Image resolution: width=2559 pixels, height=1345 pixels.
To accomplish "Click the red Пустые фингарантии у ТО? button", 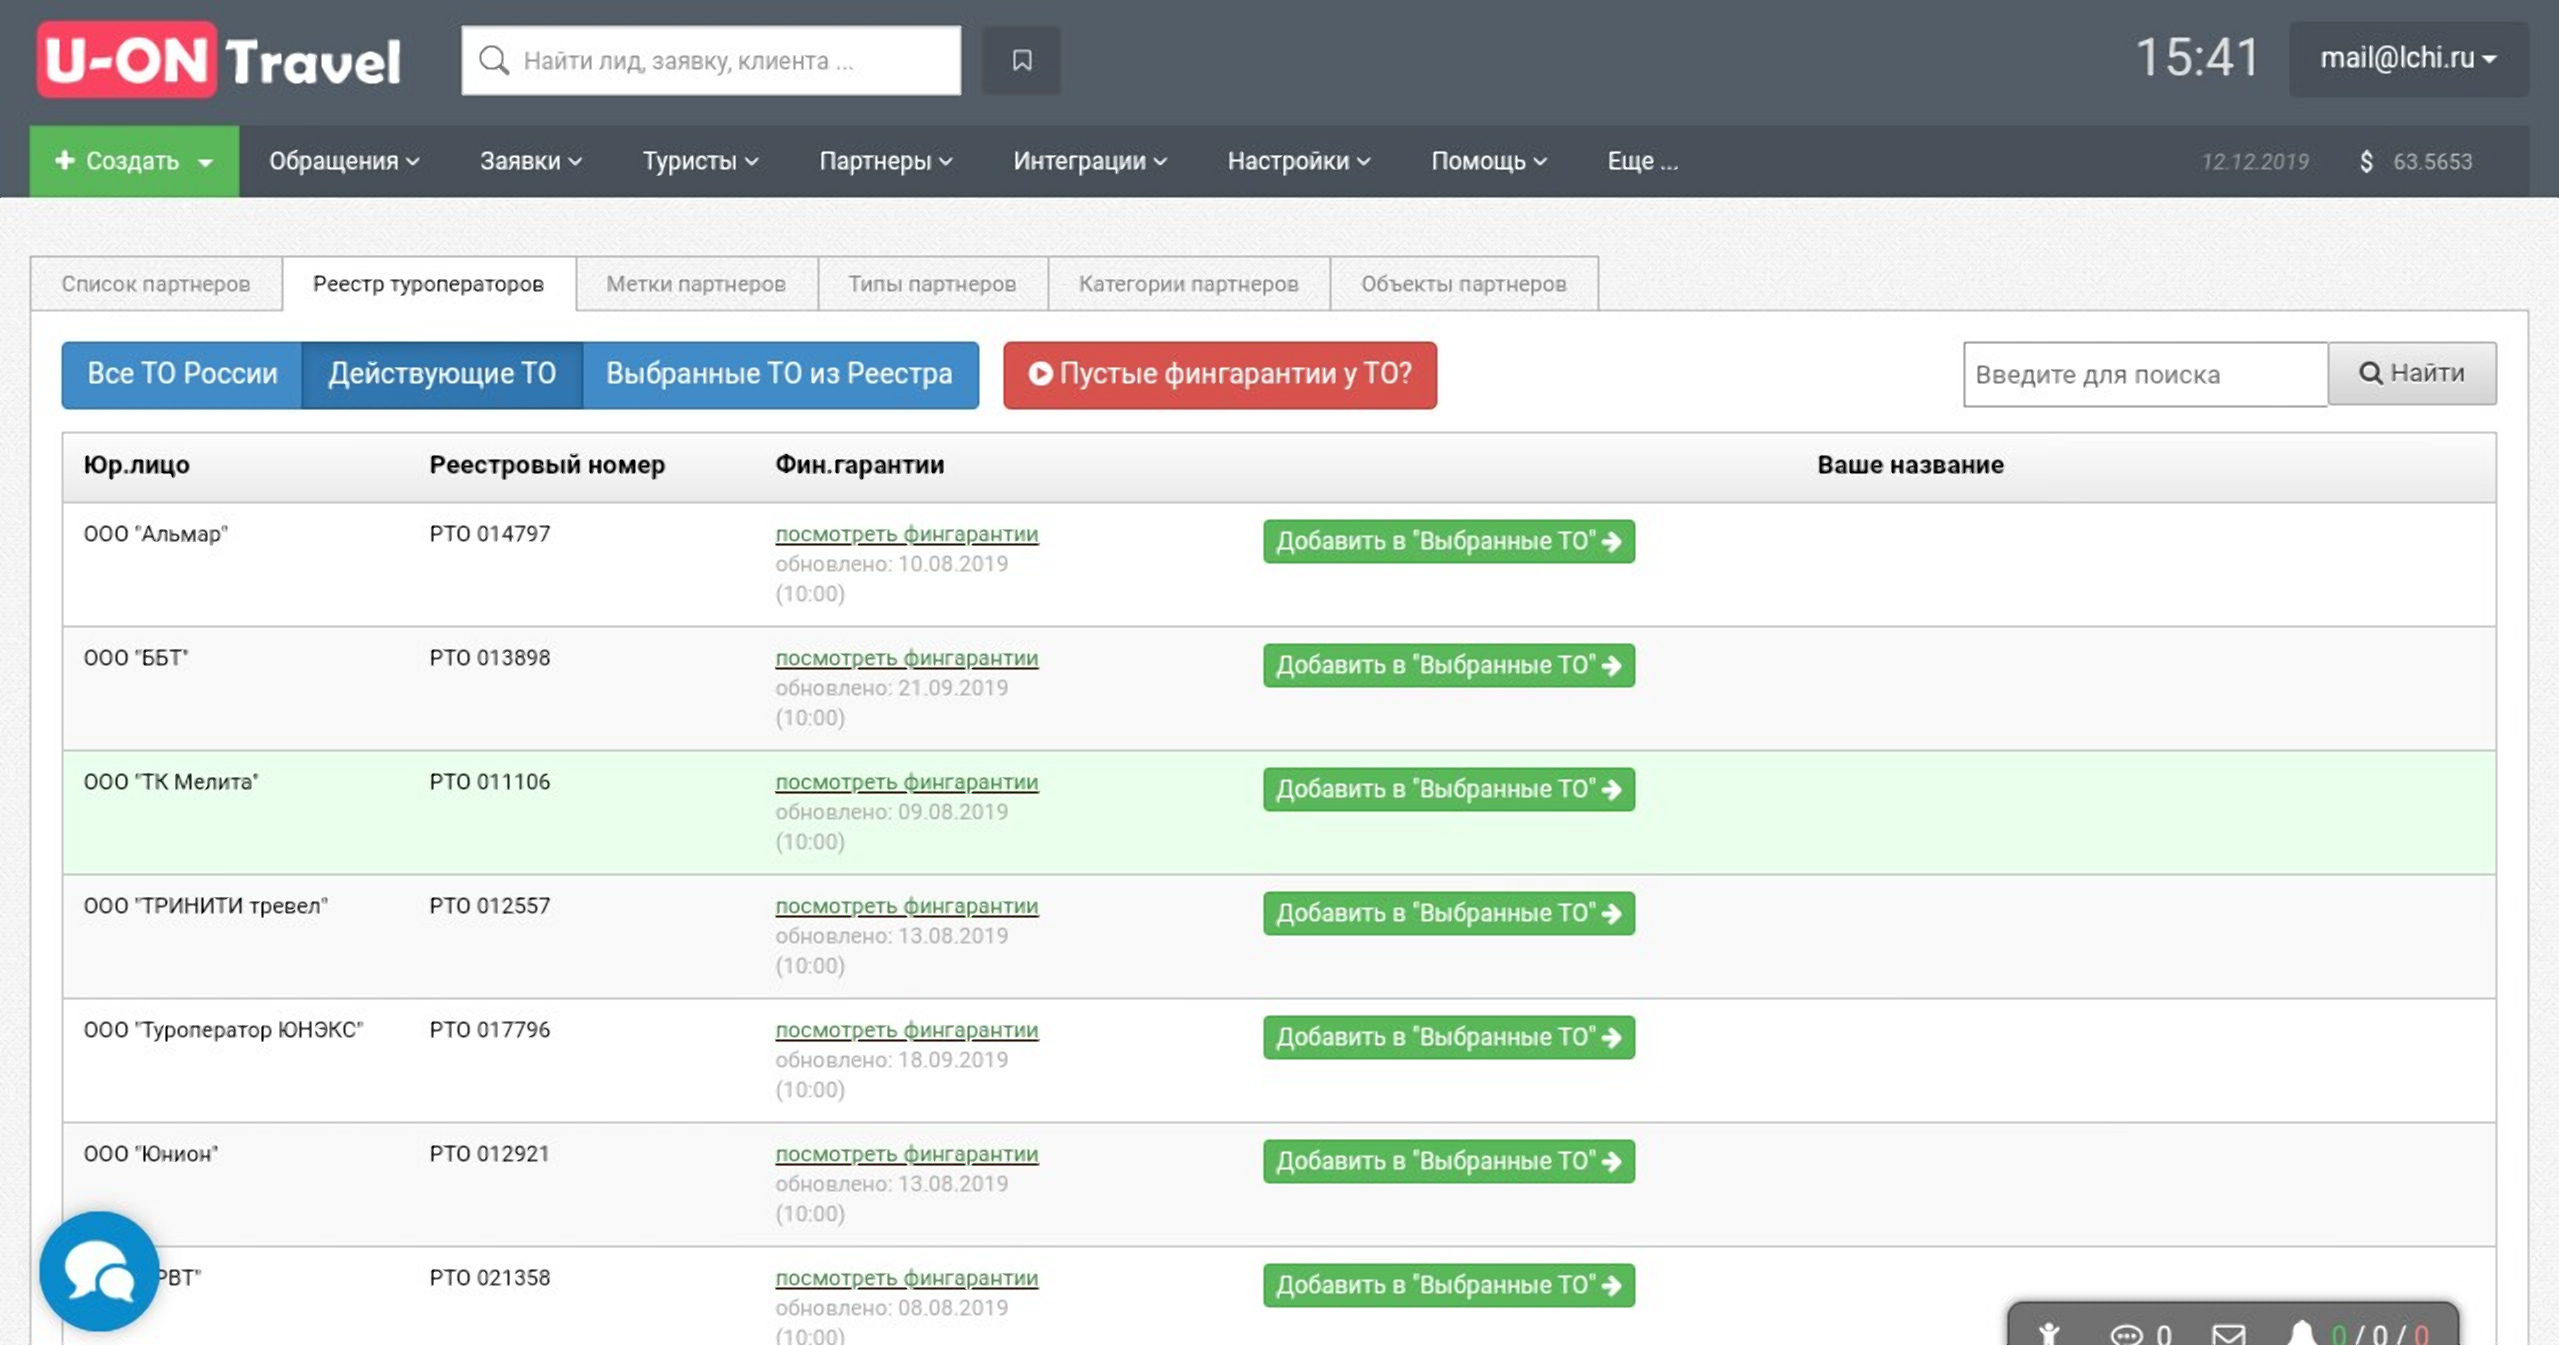I will click(x=1219, y=374).
